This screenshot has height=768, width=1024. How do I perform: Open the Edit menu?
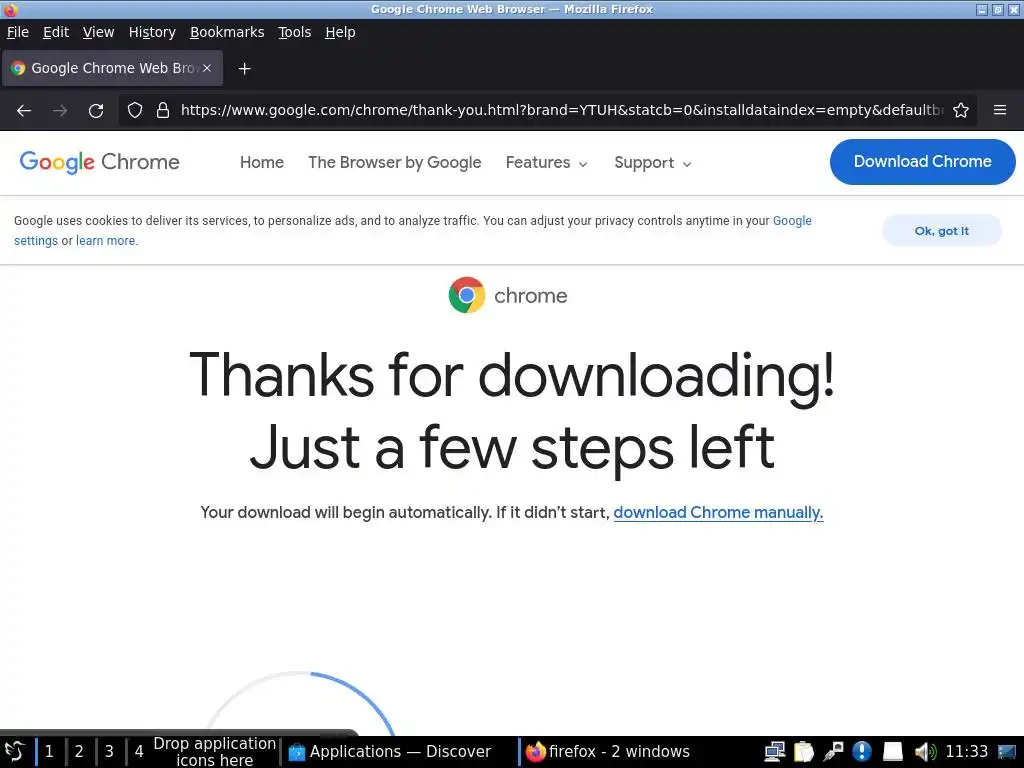pyautogui.click(x=56, y=32)
